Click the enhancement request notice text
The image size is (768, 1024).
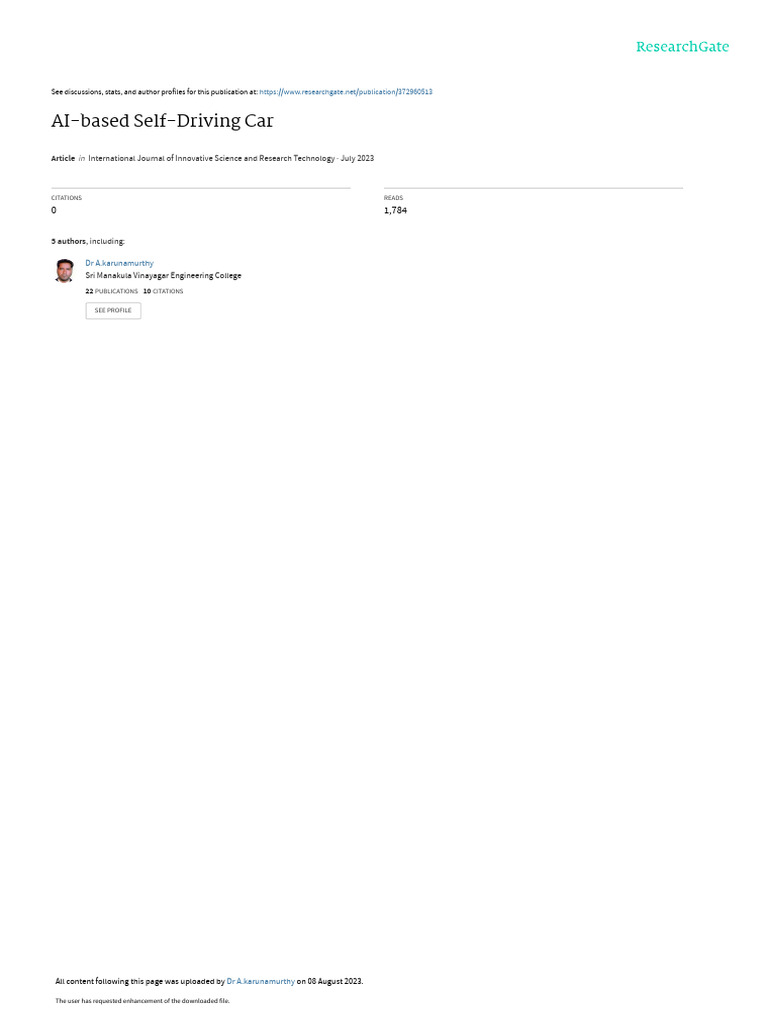click(142, 1000)
